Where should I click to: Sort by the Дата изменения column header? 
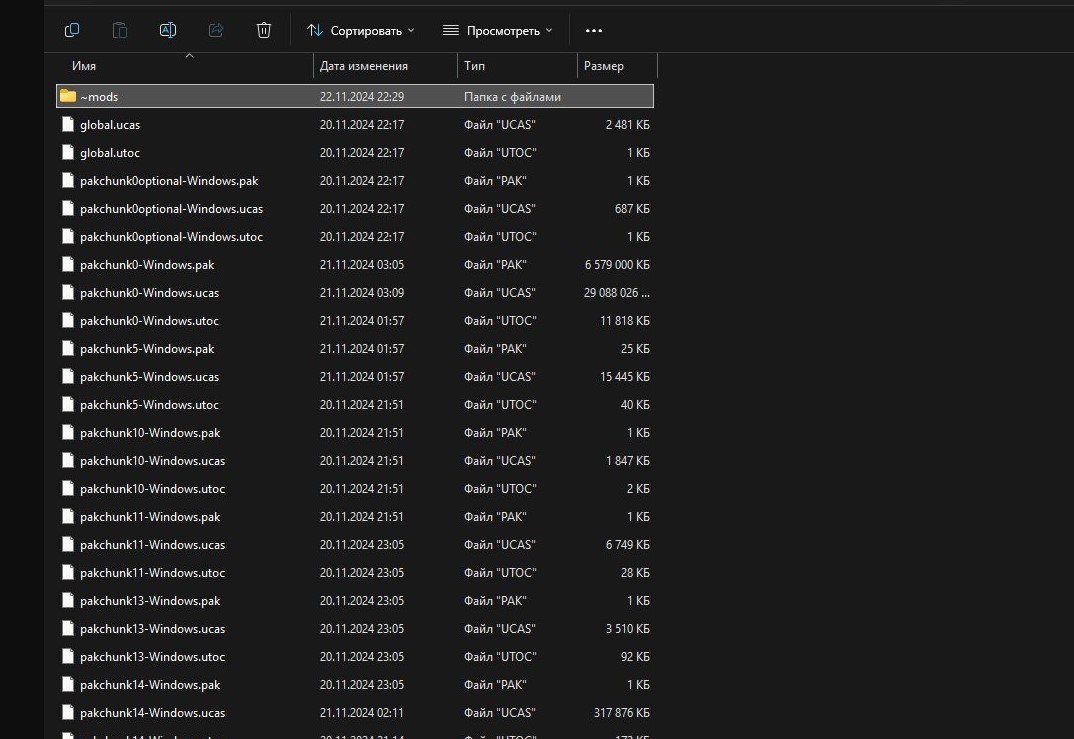tap(364, 66)
